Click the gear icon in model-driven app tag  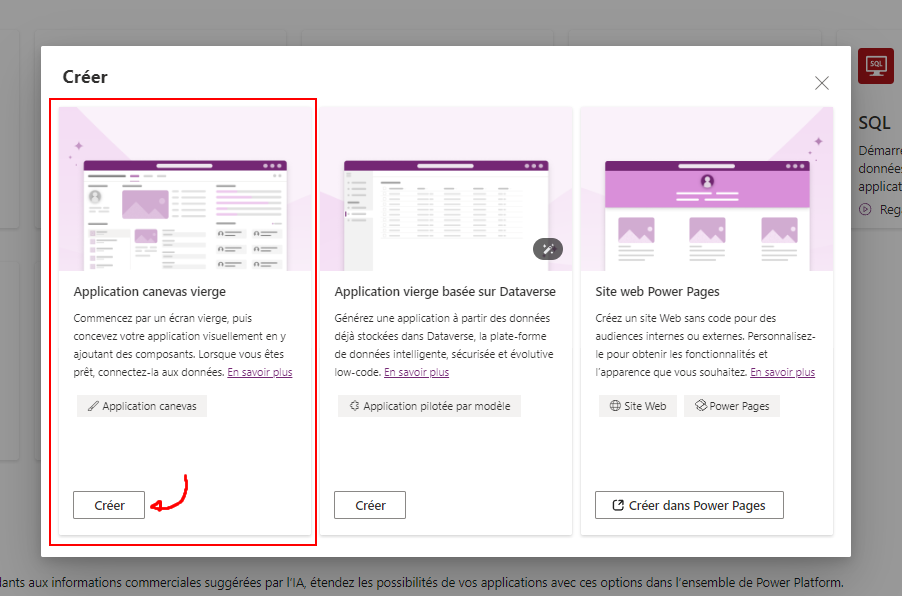[354, 406]
